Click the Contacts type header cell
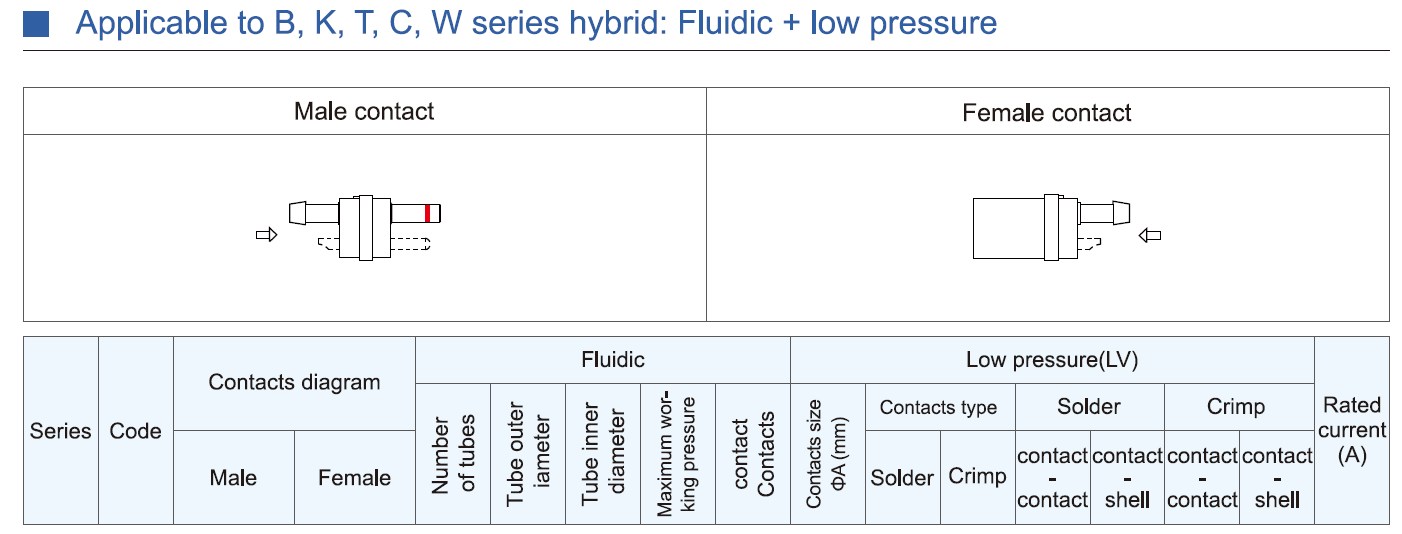1402x534 pixels. click(x=938, y=407)
